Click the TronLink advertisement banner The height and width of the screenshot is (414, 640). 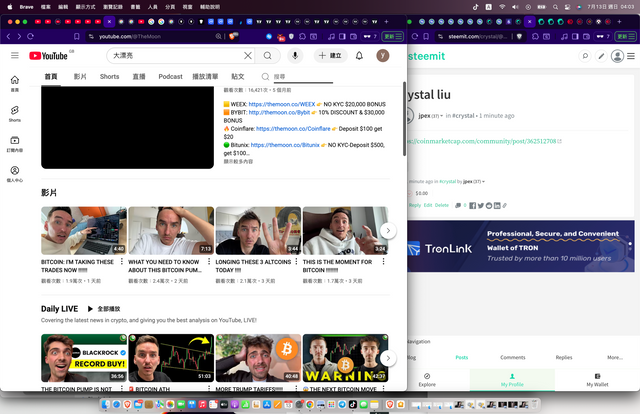pos(521,246)
